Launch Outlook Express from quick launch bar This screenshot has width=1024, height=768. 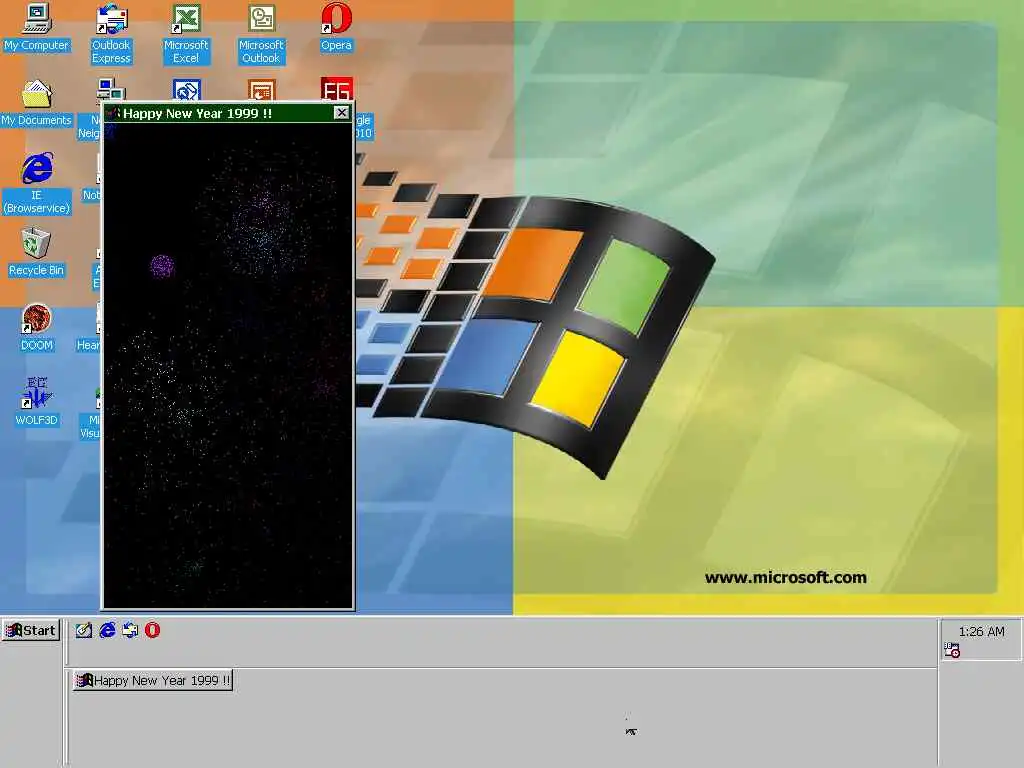[x=130, y=630]
